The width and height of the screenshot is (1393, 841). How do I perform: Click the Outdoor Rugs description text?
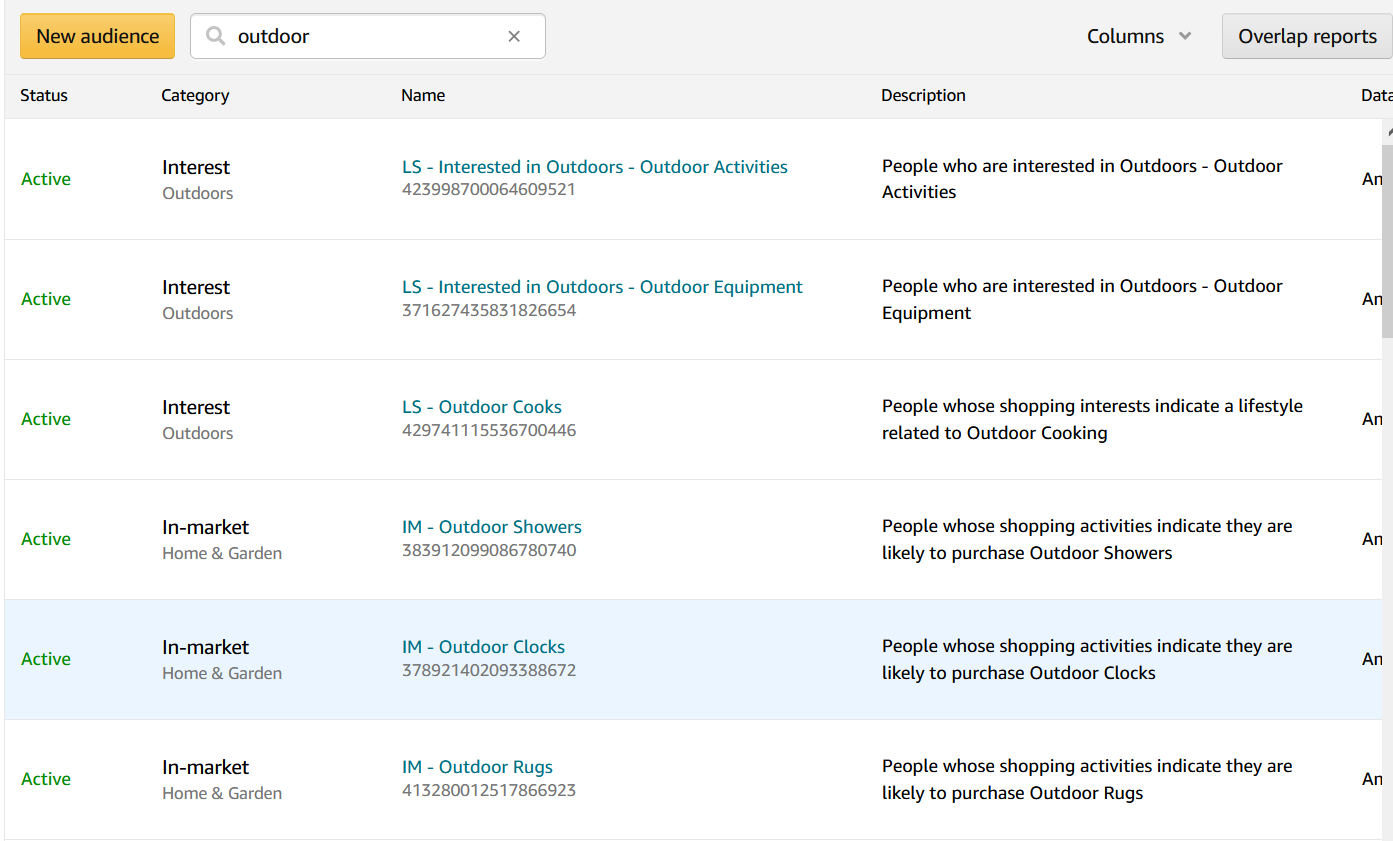(x=1086, y=780)
